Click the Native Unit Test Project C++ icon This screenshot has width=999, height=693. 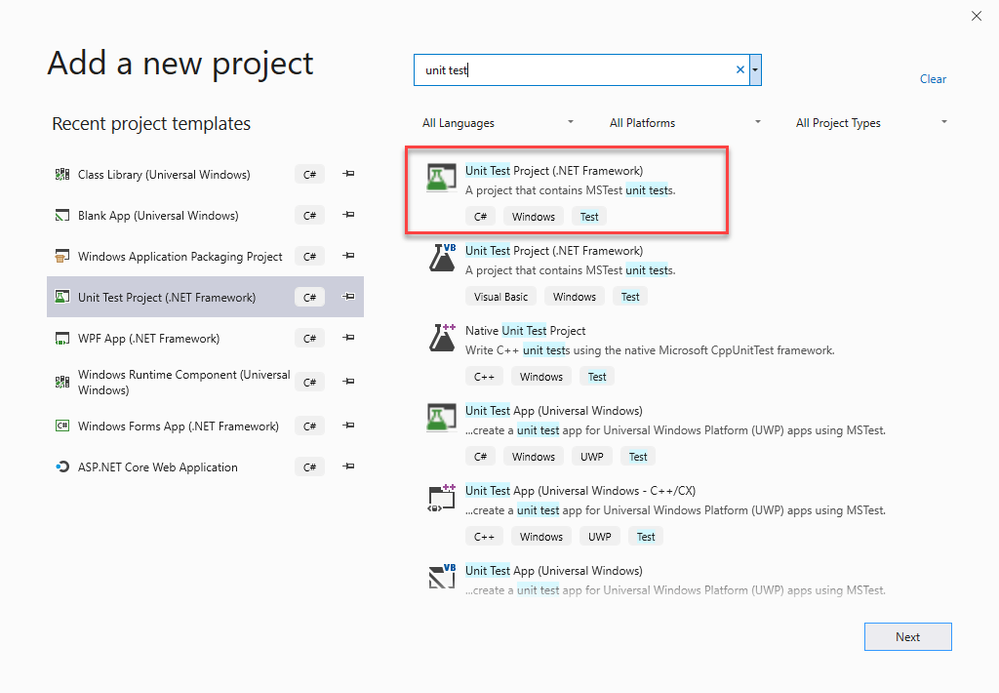click(442, 338)
